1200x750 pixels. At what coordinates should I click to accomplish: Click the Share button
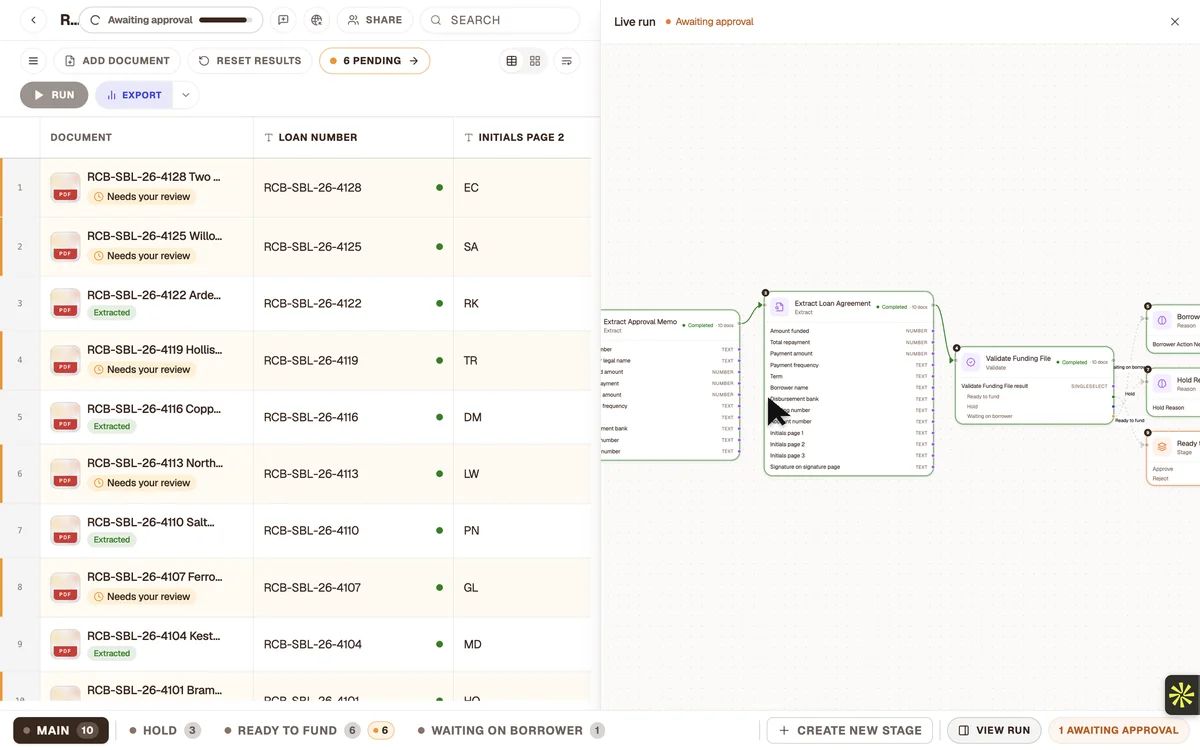point(375,20)
